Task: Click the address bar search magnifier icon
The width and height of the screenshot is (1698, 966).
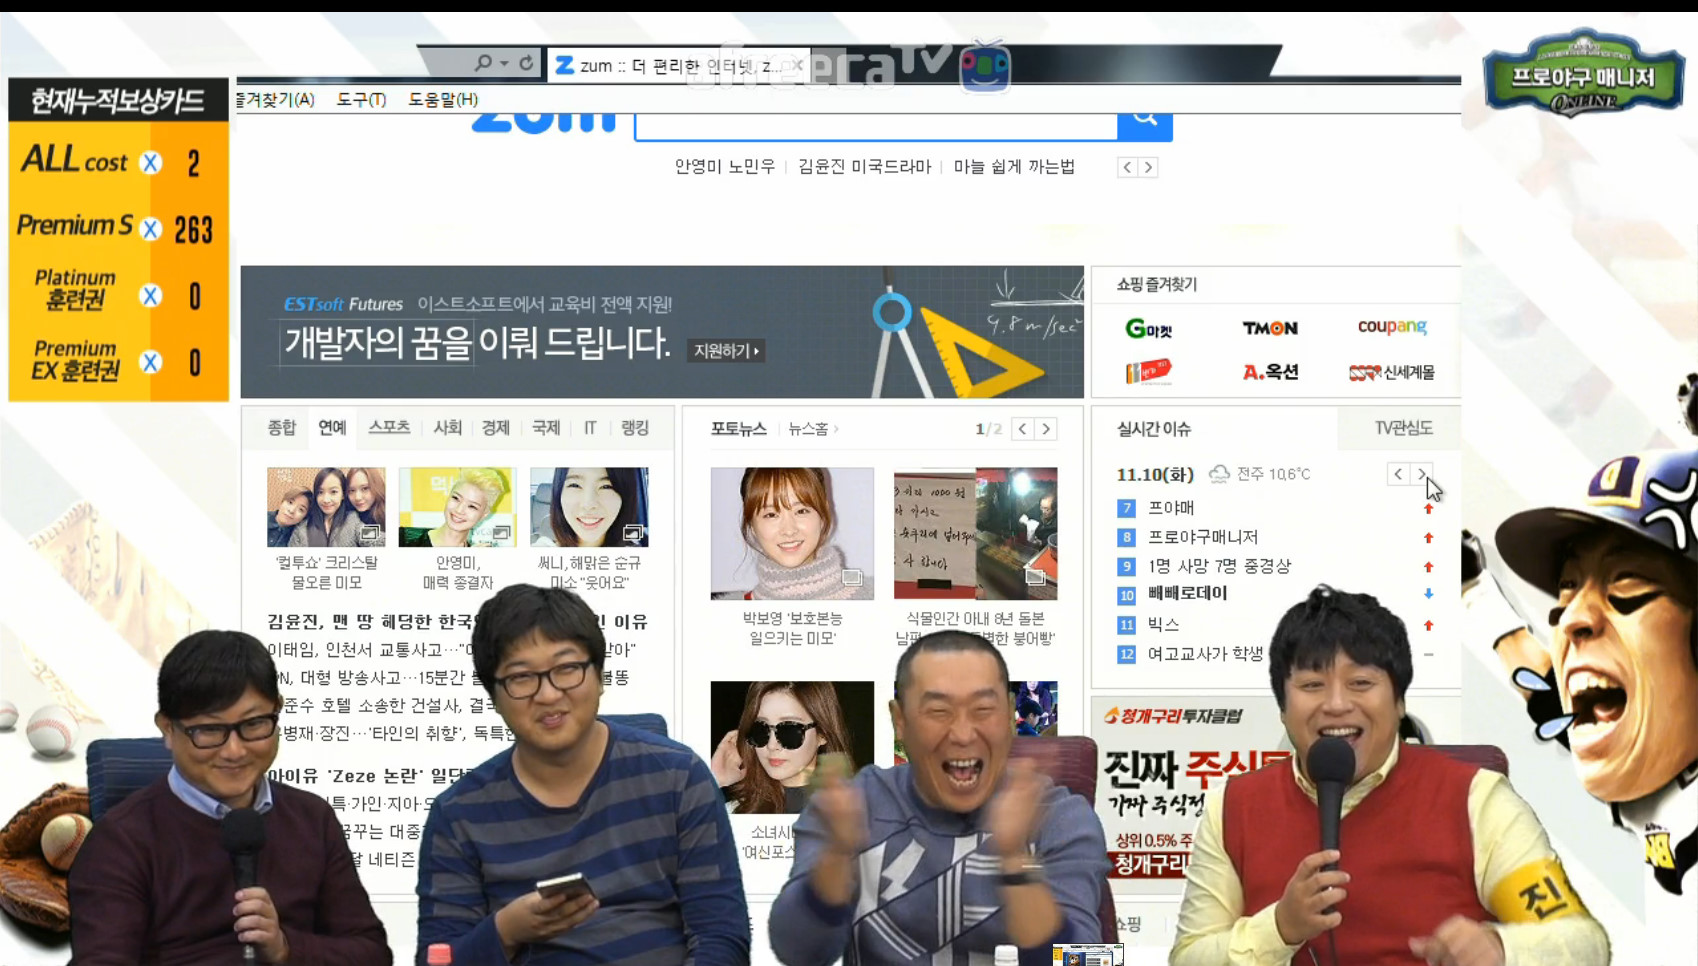Action: pos(483,63)
